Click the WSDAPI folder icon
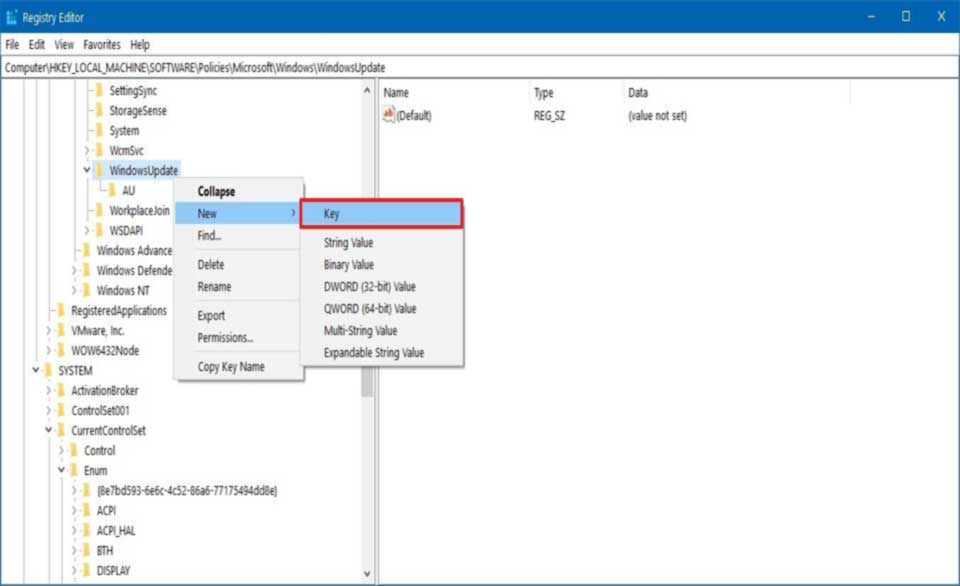 [99, 230]
